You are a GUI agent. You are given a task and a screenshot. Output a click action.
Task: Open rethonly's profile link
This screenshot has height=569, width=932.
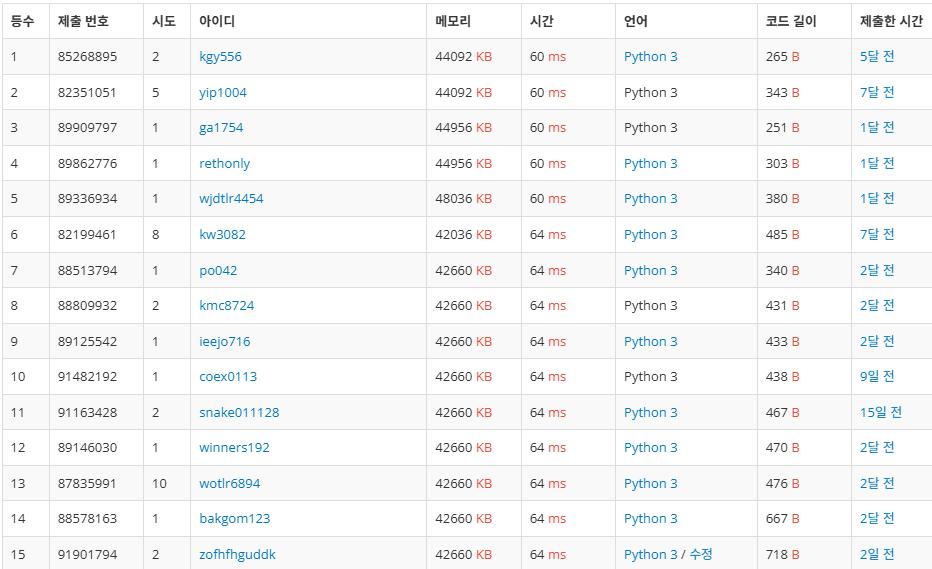point(224,164)
